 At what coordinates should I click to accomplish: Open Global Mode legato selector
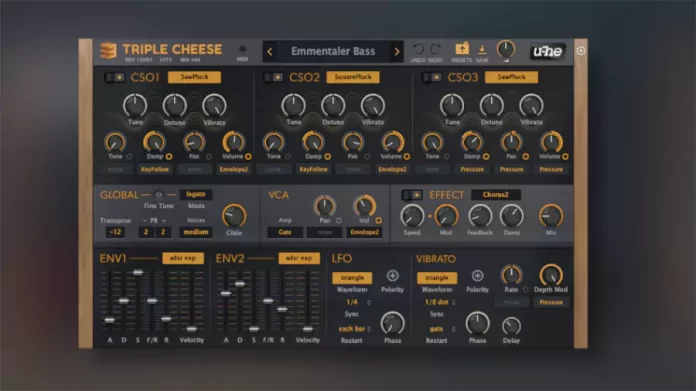point(196,194)
